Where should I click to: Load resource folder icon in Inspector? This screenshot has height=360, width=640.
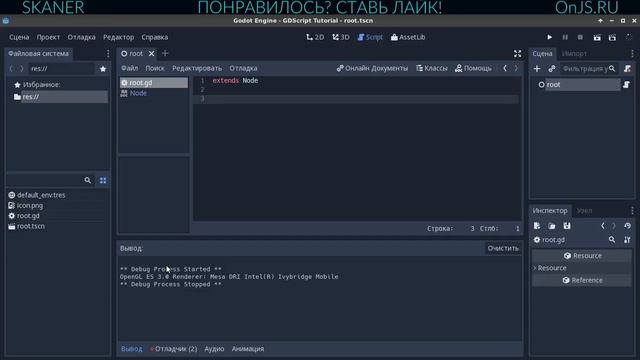[552, 226]
